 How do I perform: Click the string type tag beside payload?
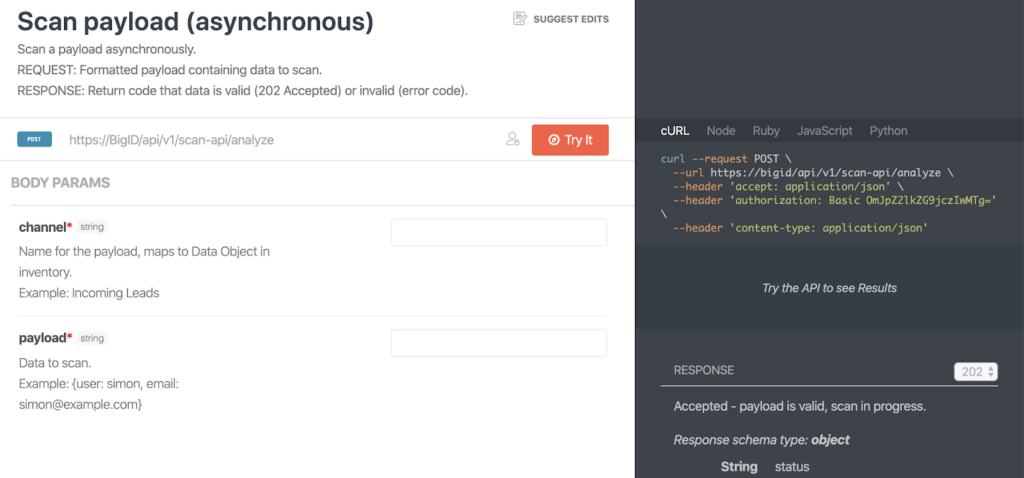pos(92,338)
